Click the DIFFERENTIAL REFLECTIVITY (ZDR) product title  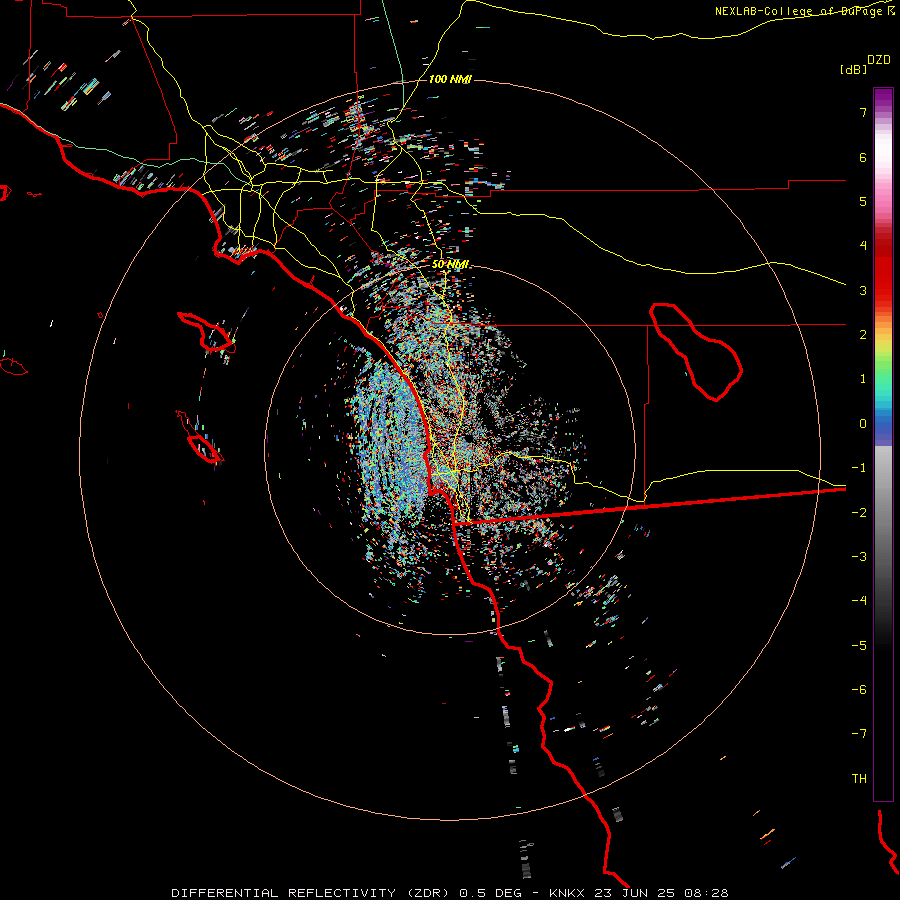tap(311, 893)
